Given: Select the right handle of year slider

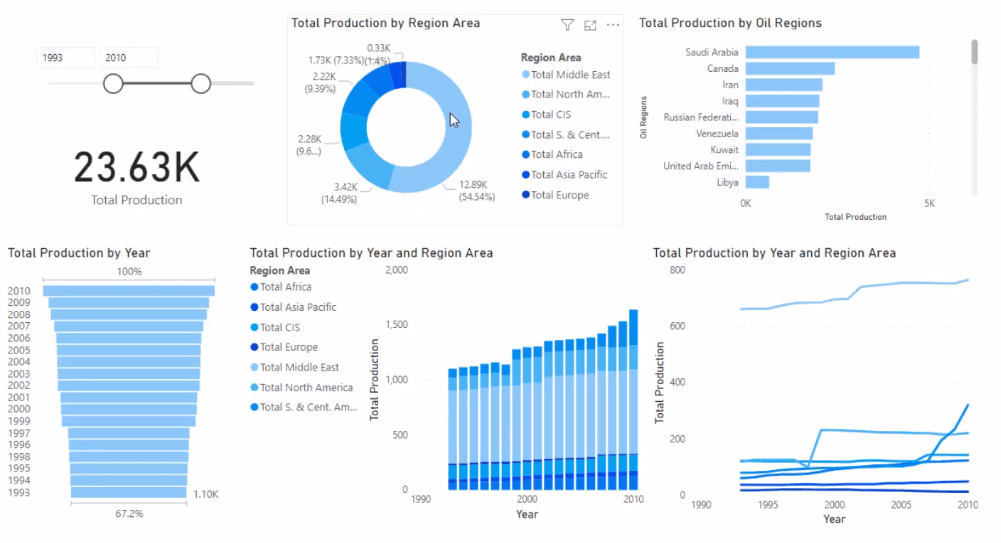Looking at the screenshot, I should pyautogui.click(x=200, y=84).
